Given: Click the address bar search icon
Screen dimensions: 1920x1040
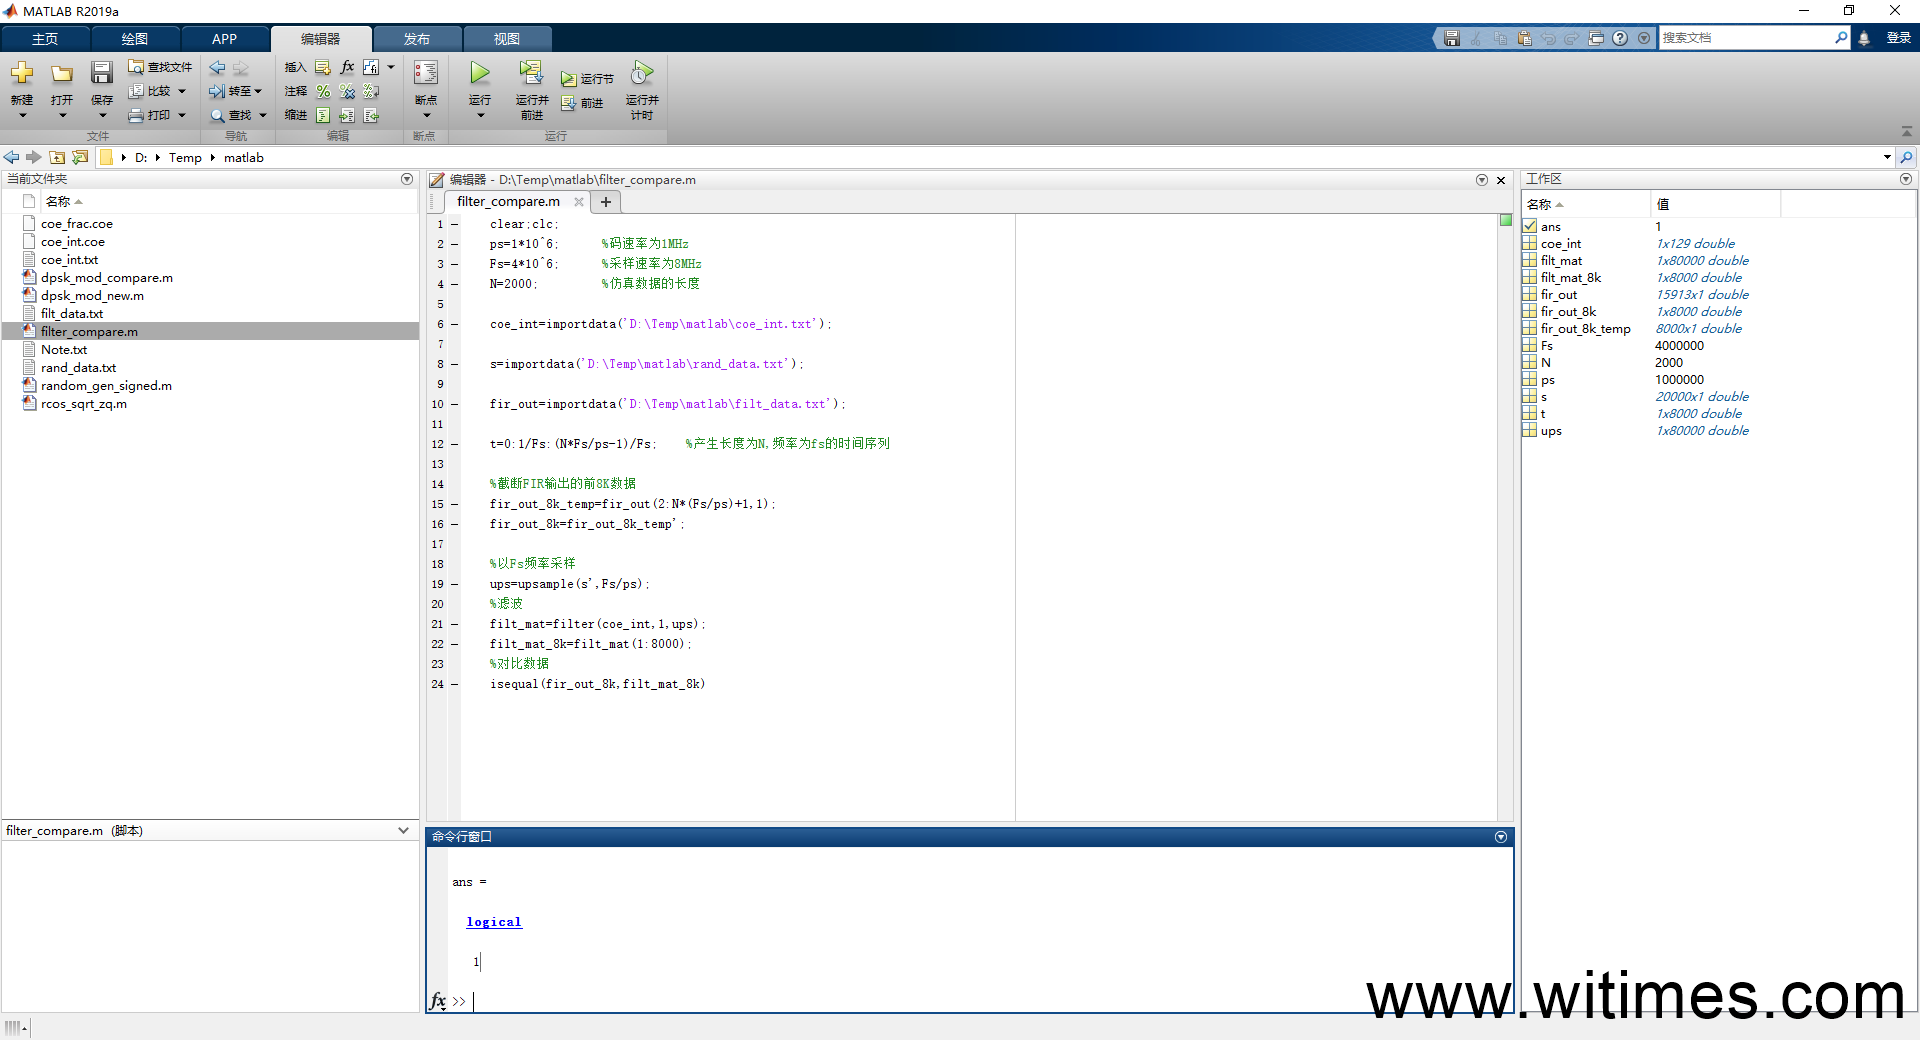Looking at the screenshot, I should [1906, 157].
